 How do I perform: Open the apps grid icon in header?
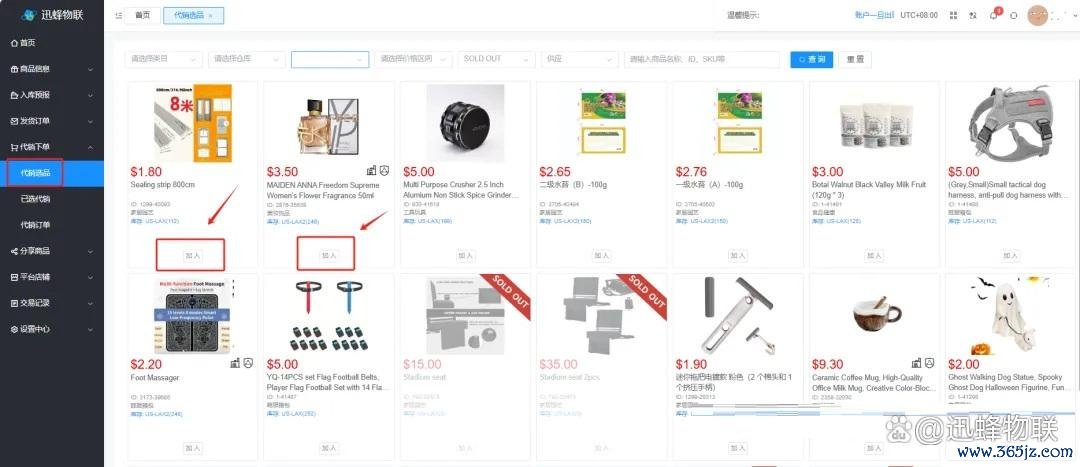pos(953,15)
